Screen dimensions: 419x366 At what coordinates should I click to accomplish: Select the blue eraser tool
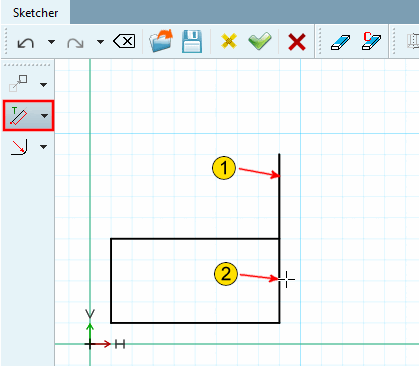340,42
